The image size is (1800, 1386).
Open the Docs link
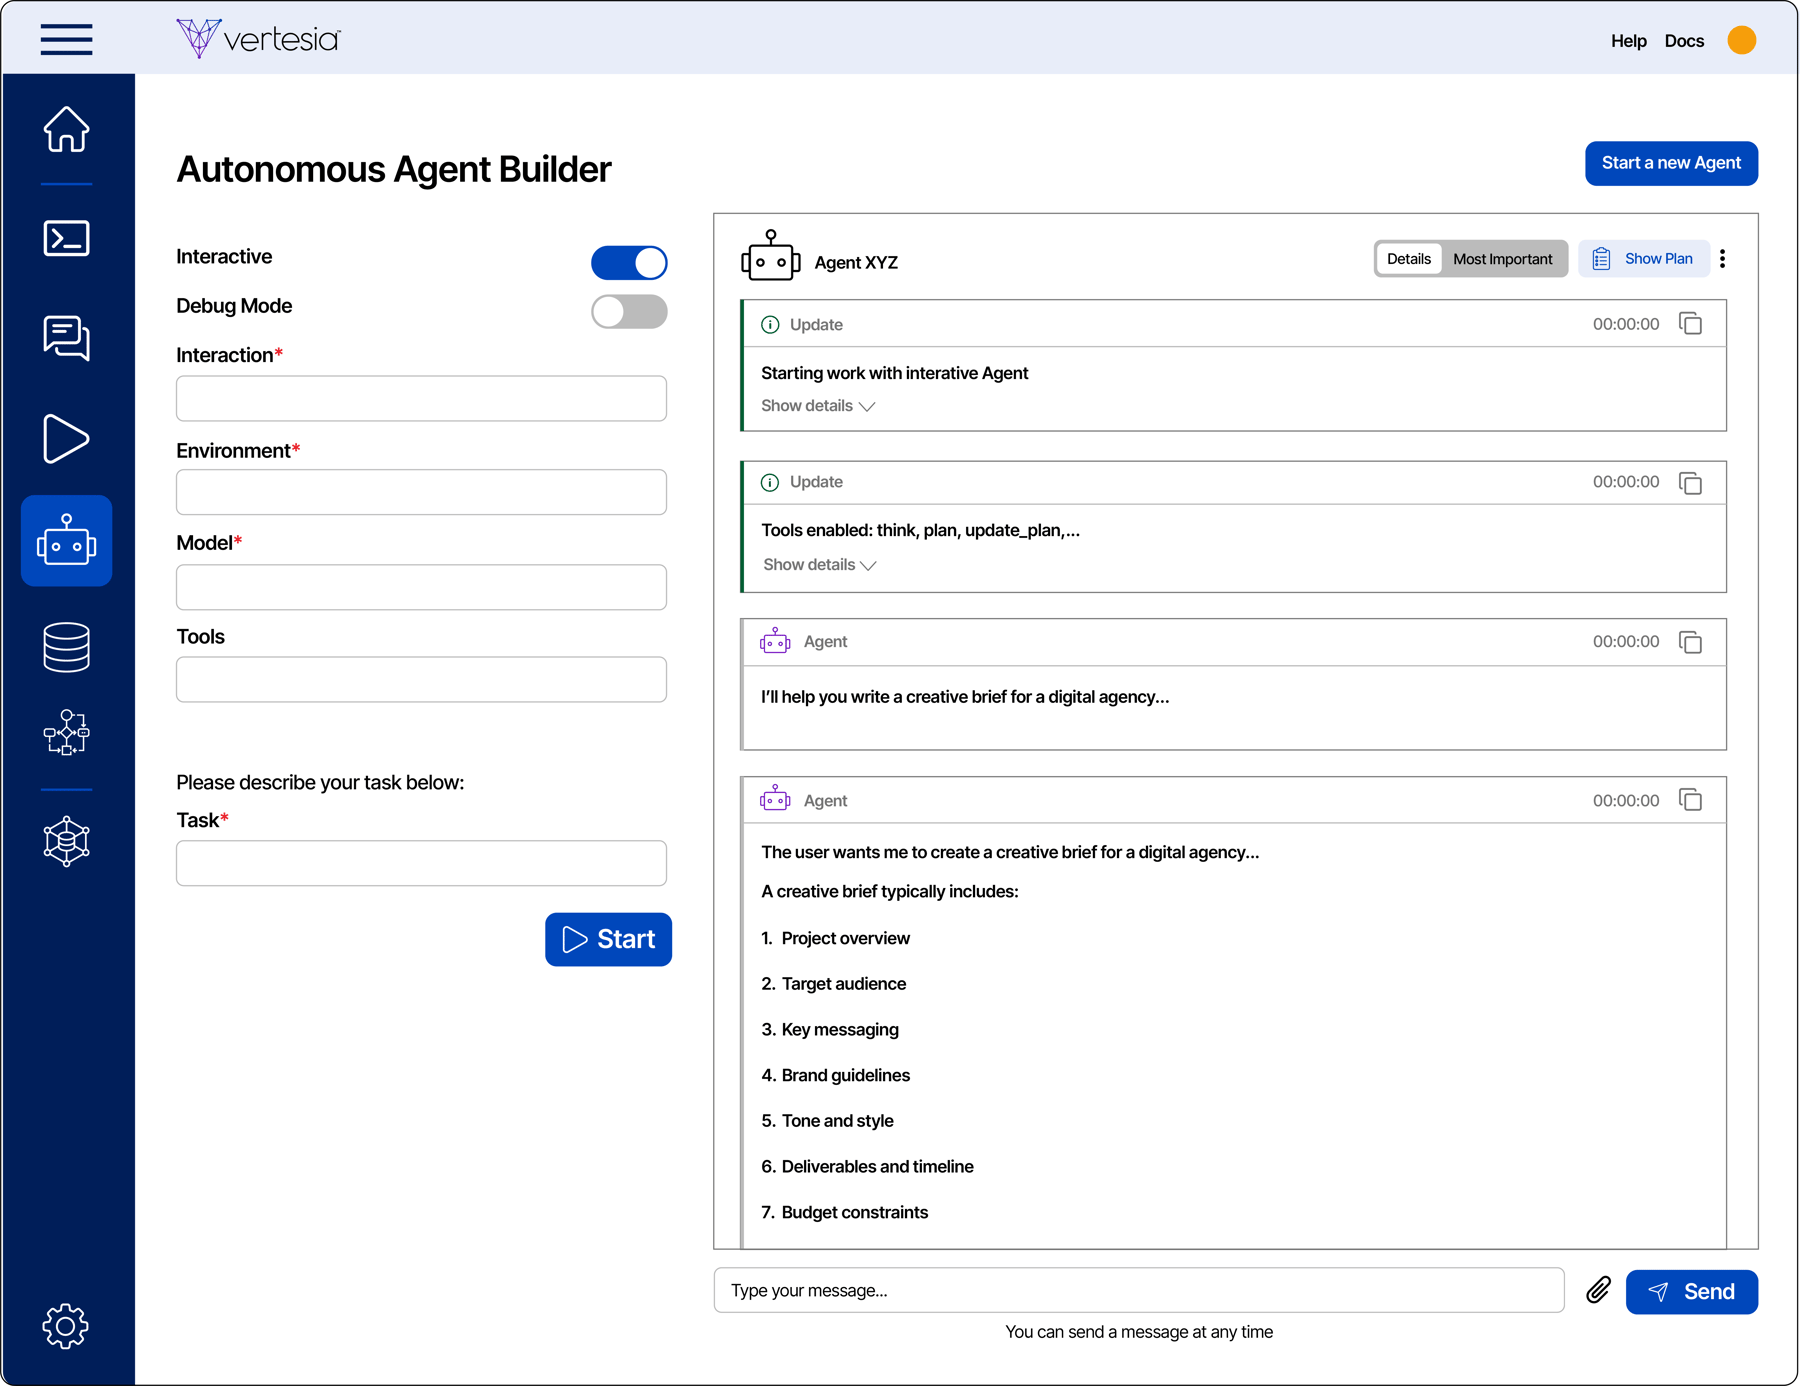[x=1684, y=41]
